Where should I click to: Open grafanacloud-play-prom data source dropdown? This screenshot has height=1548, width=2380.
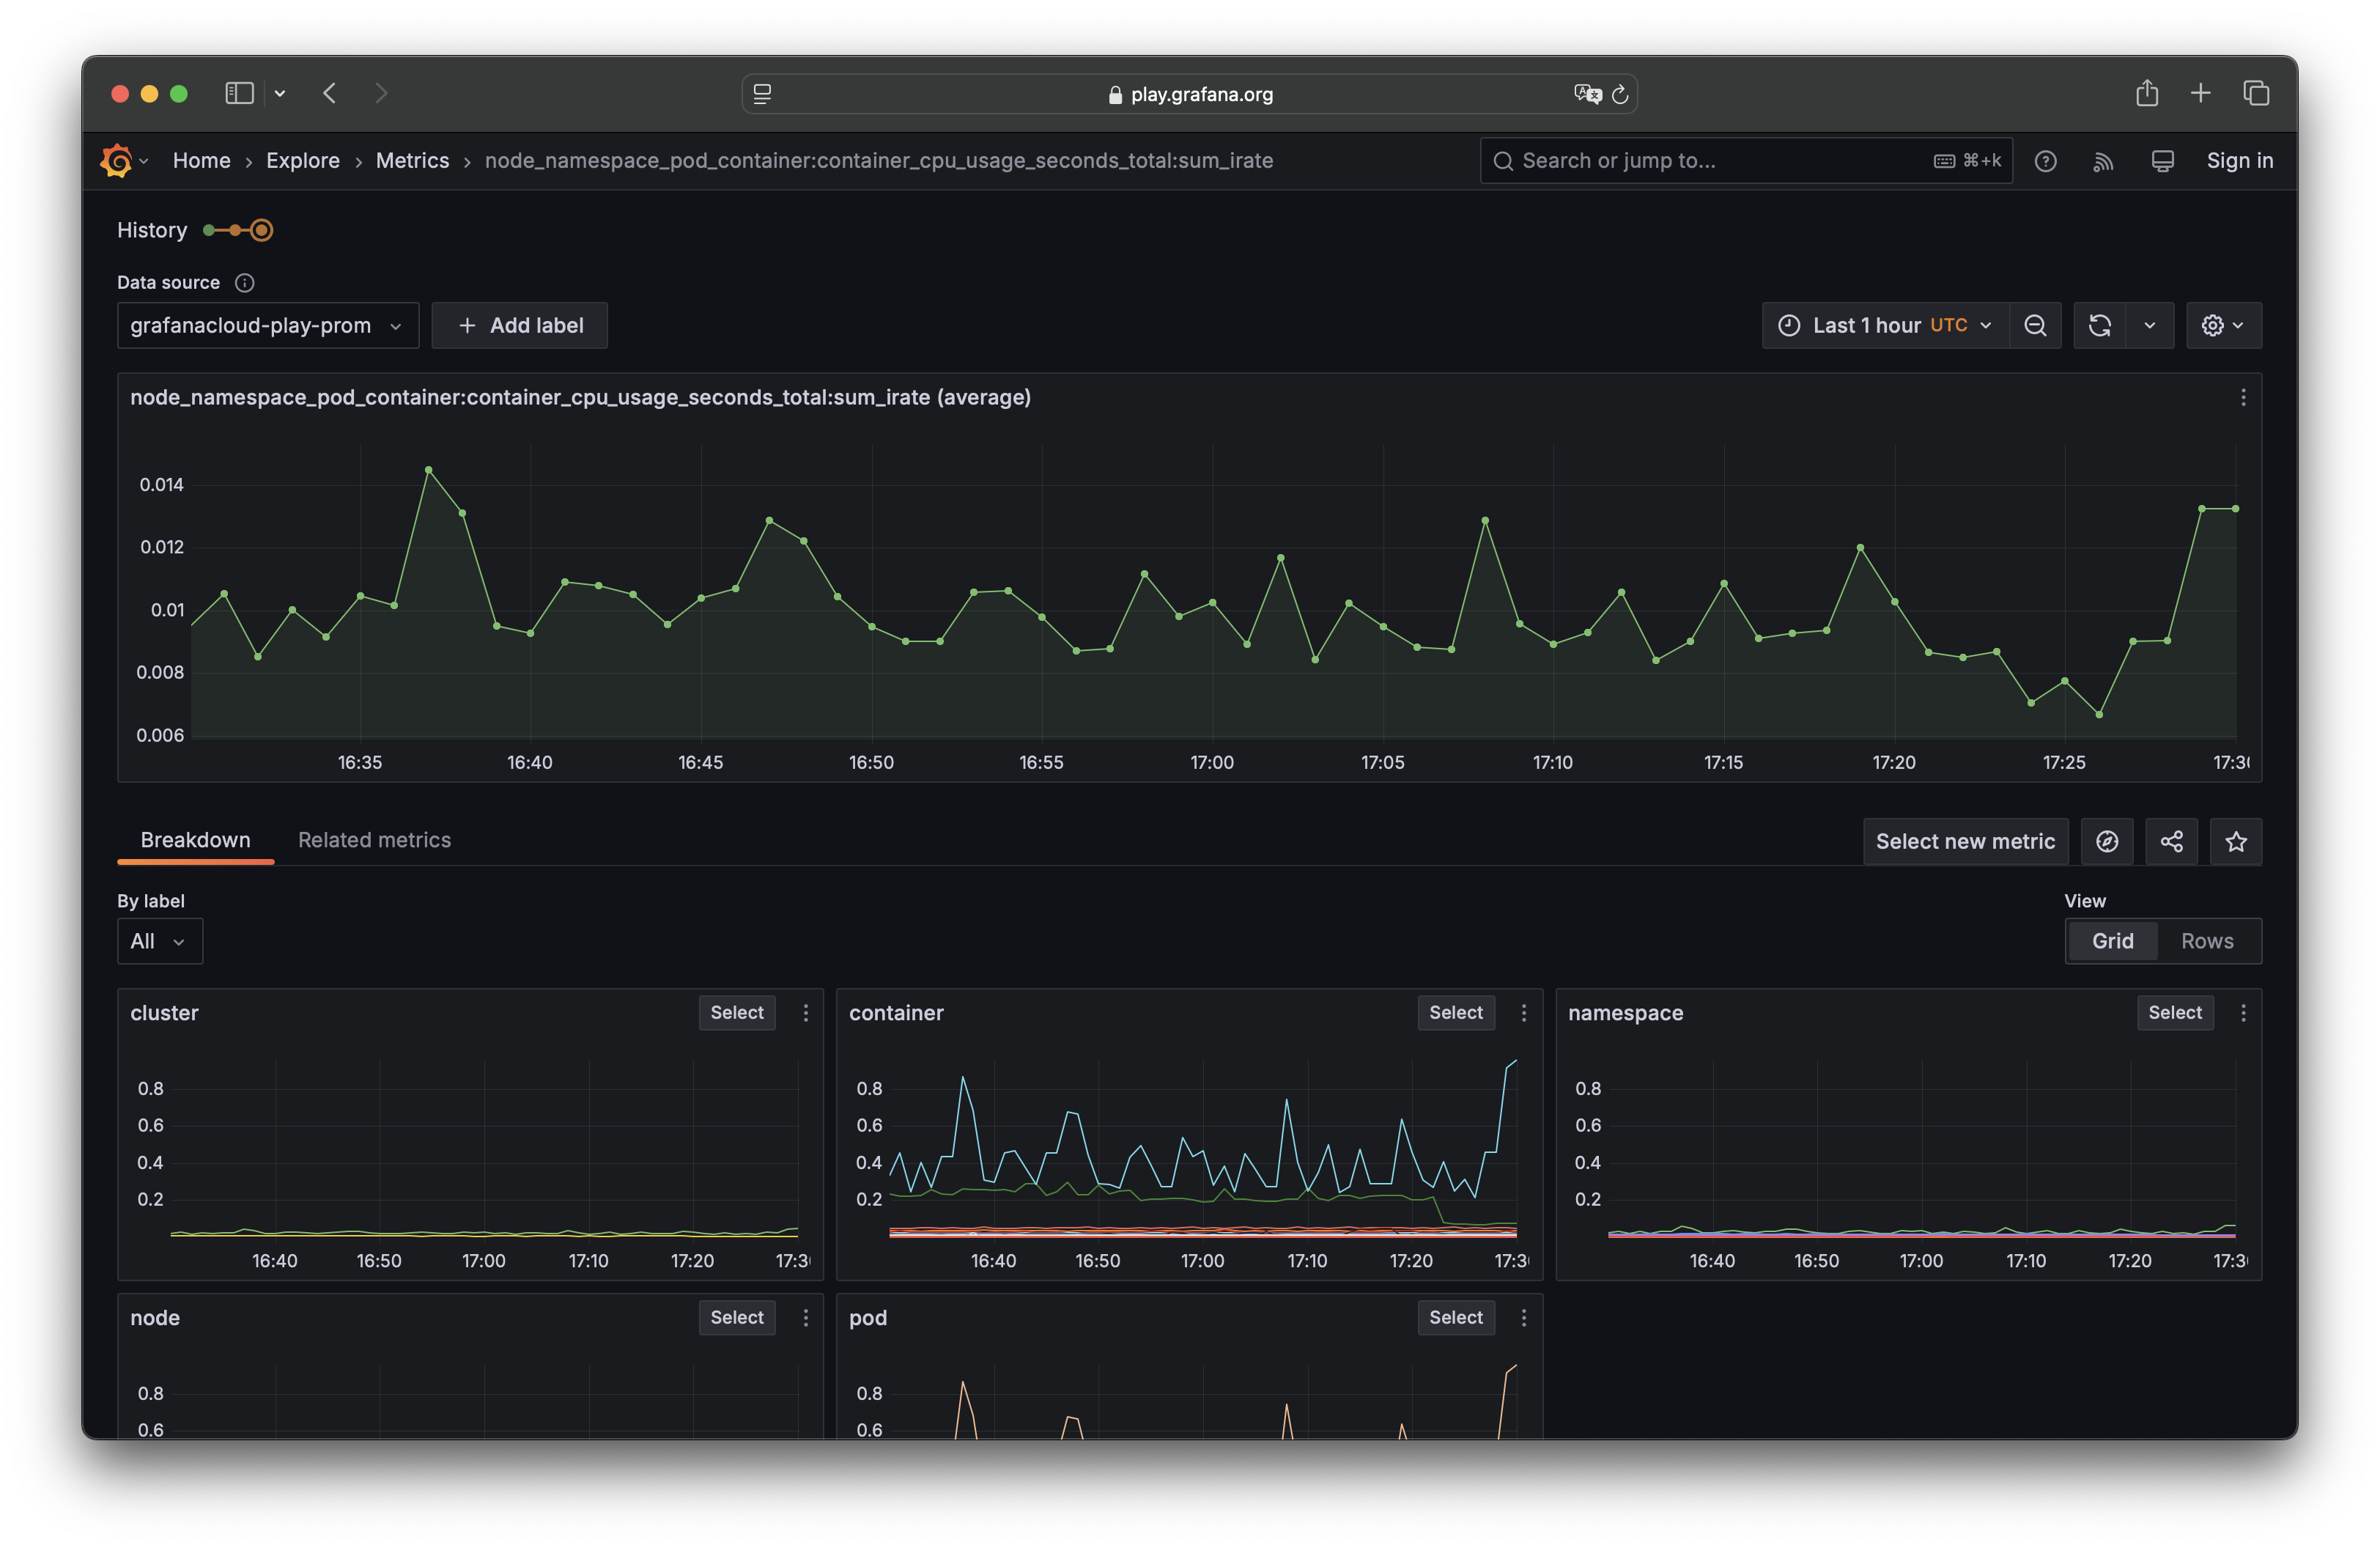[x=267, y=326]
